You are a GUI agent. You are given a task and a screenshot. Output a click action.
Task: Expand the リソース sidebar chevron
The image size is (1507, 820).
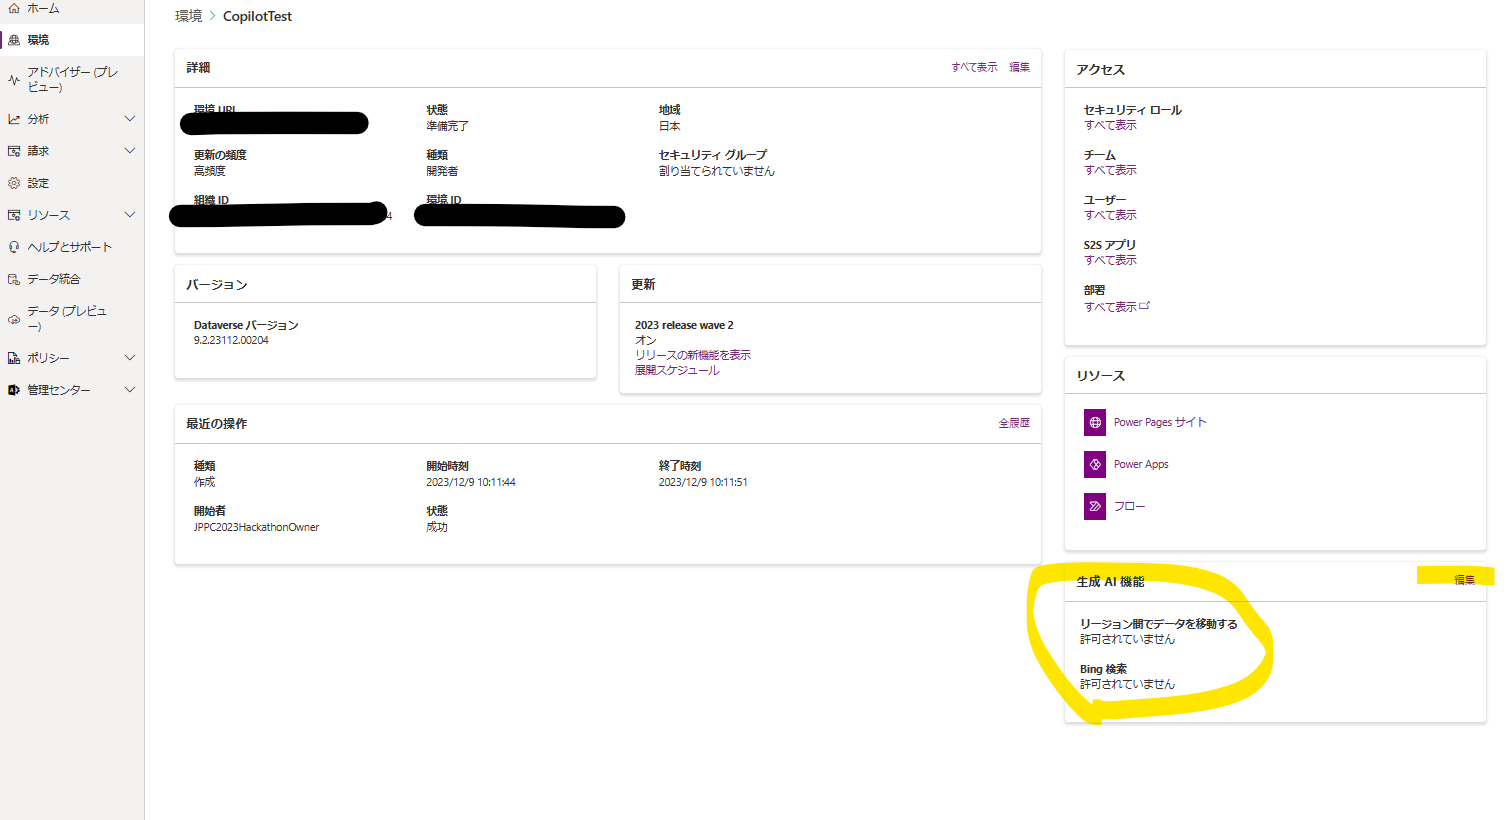[129, 215]
